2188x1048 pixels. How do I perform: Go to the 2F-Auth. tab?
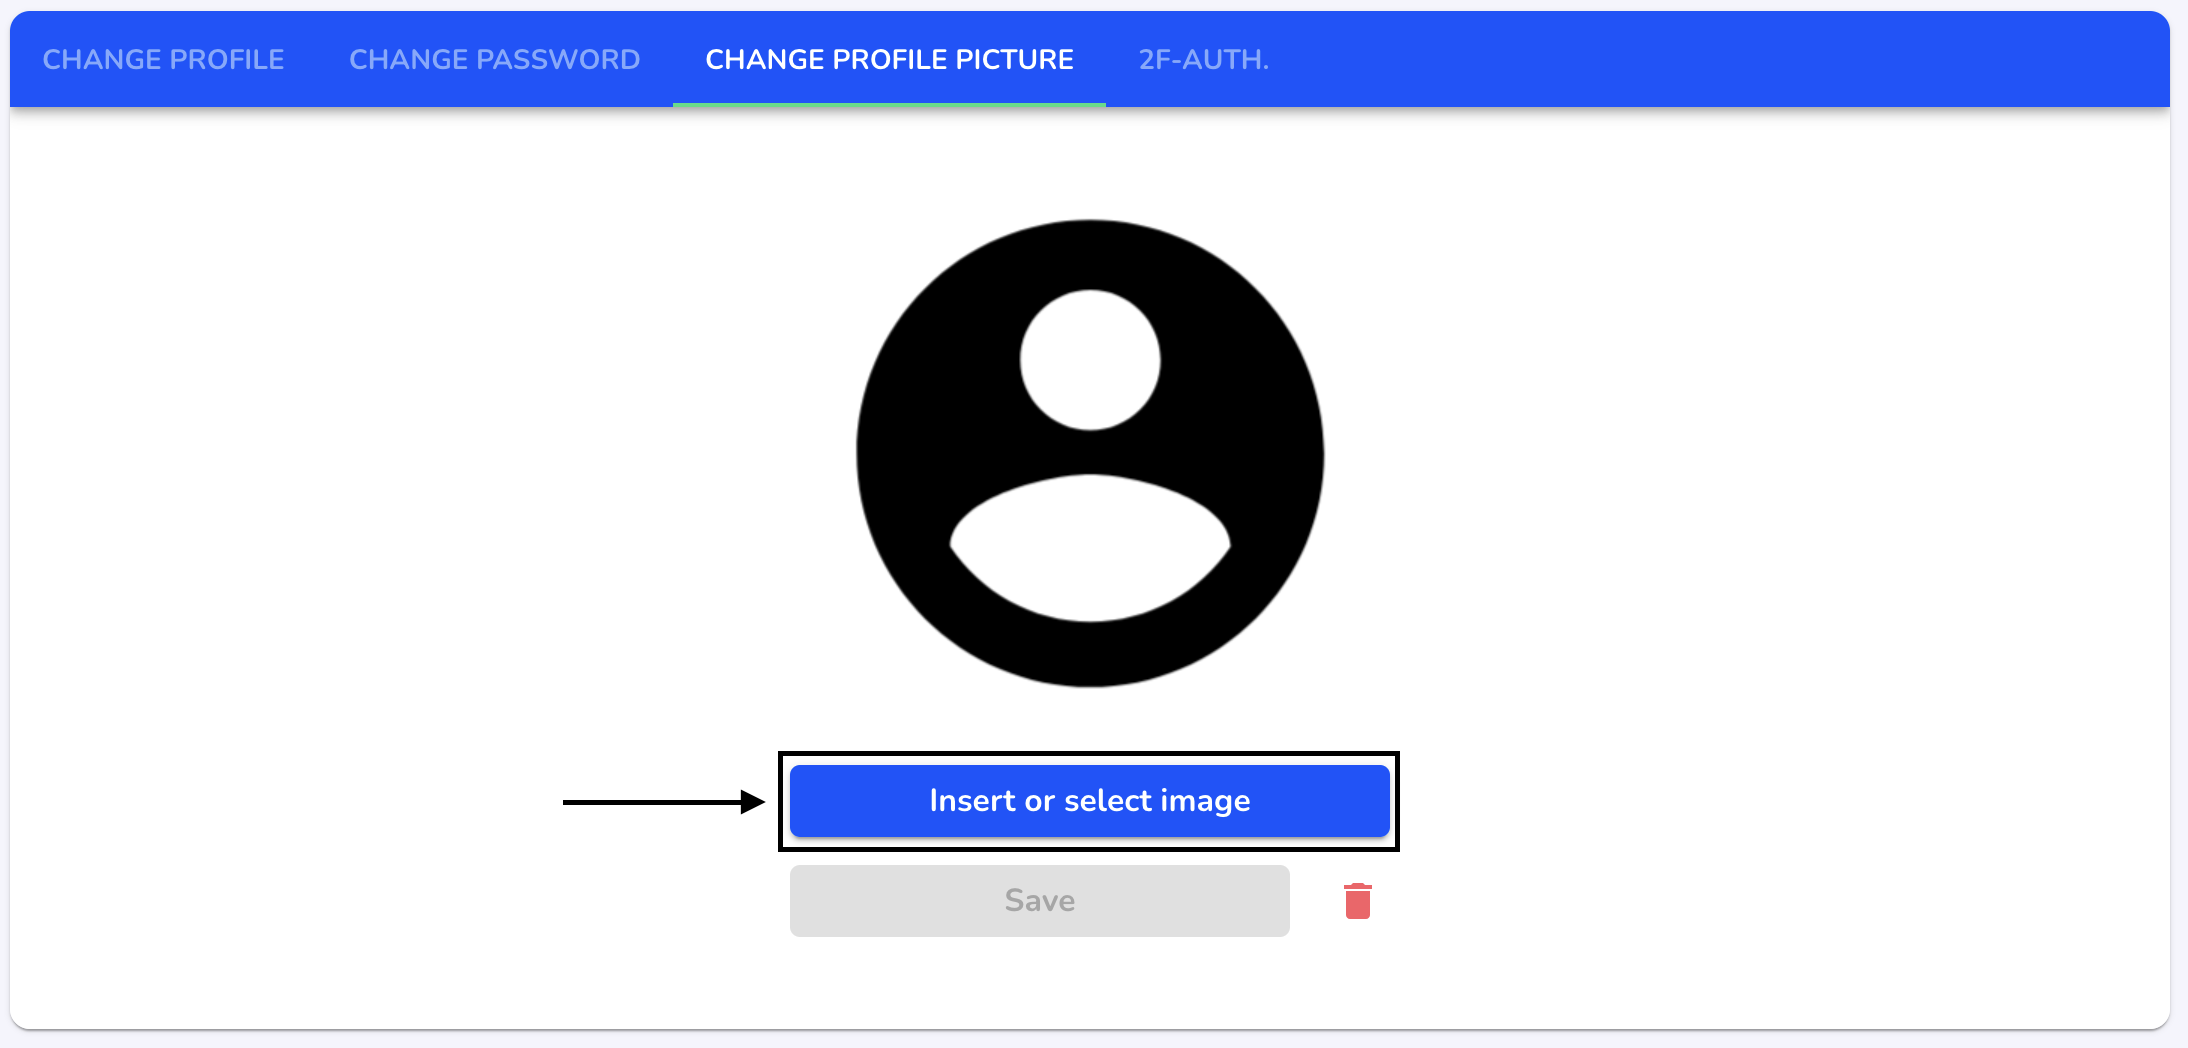point(1203,59)
